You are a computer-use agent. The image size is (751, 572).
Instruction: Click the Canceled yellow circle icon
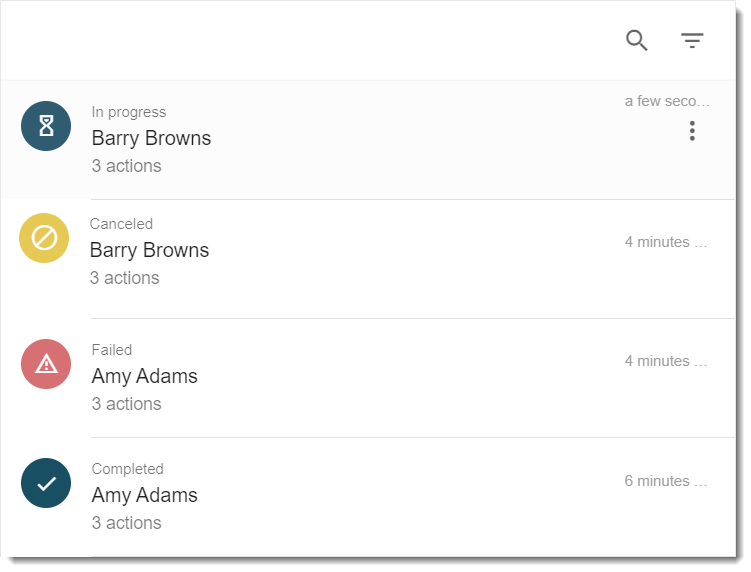[44, 238]
